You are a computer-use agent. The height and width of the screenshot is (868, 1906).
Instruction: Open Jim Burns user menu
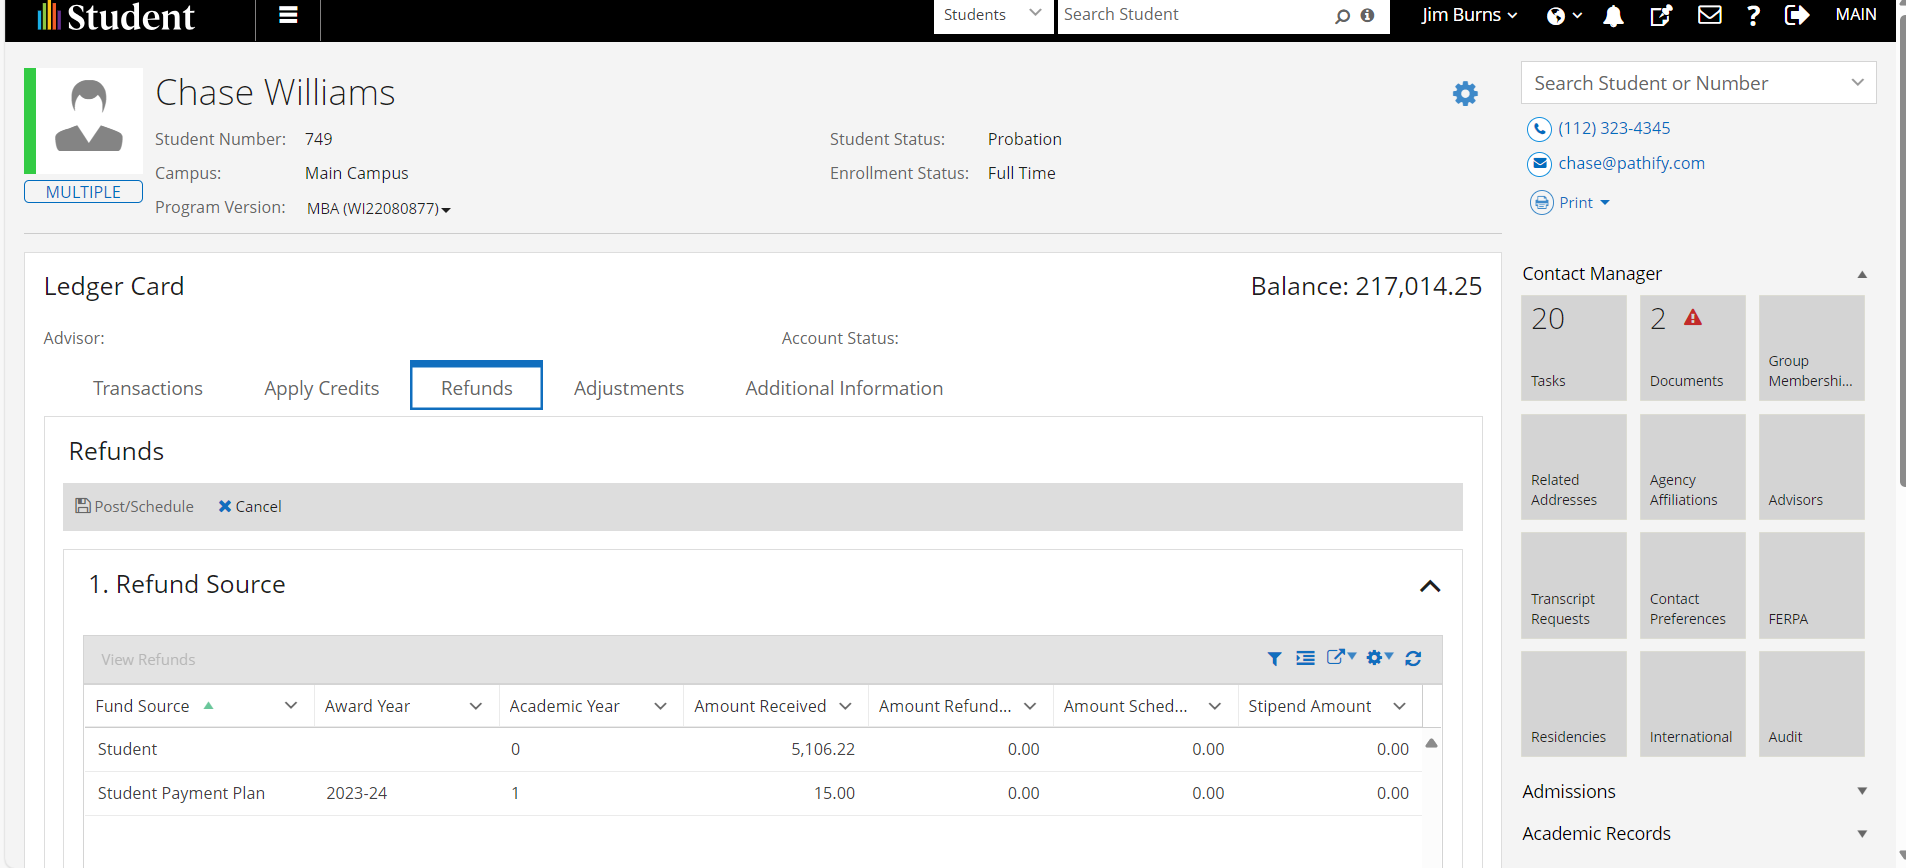(1469, 15)
